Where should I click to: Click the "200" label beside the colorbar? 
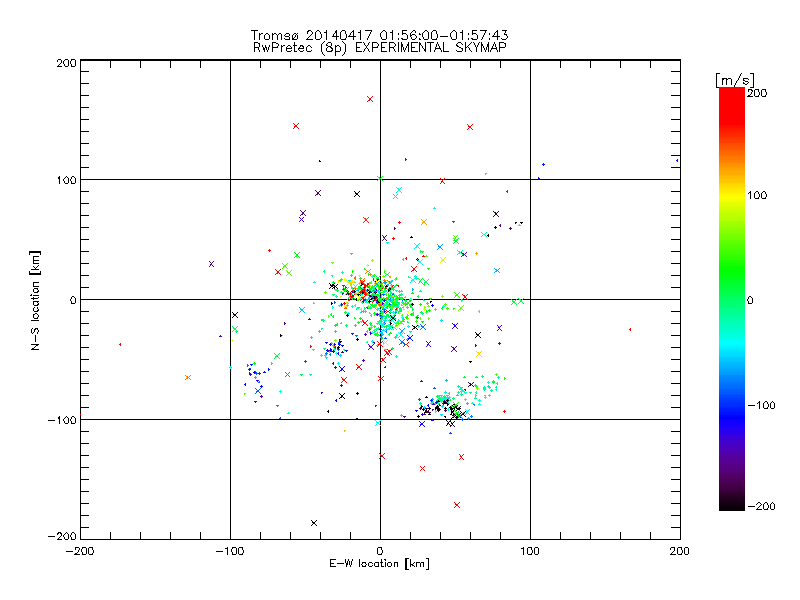click(757, 93)
